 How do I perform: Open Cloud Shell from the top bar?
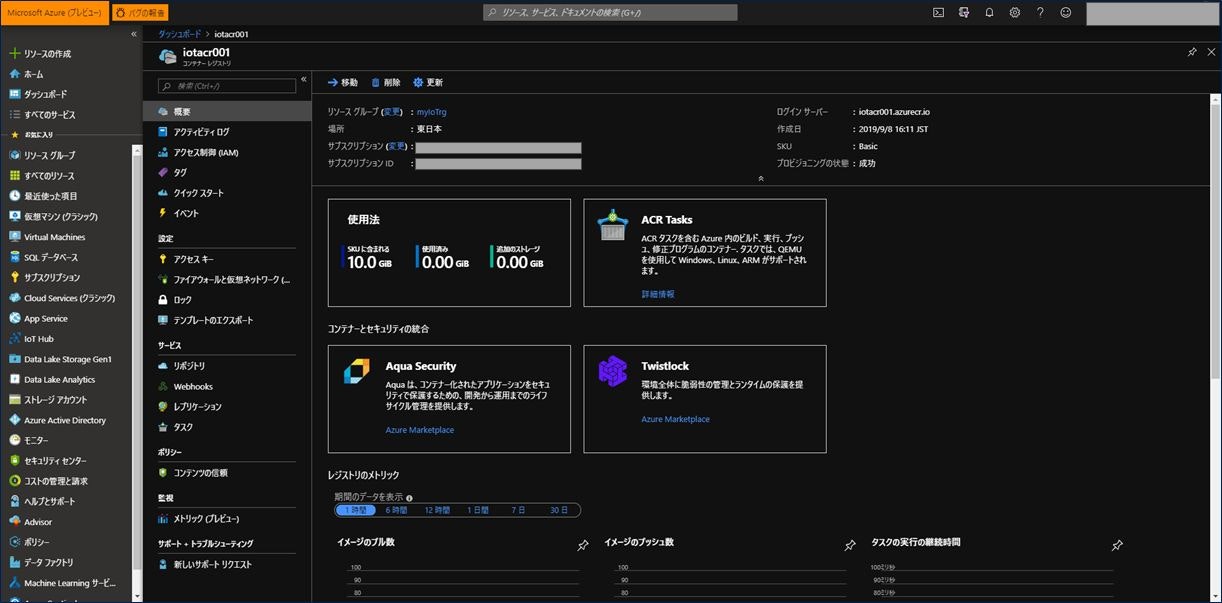click(938, 13)
